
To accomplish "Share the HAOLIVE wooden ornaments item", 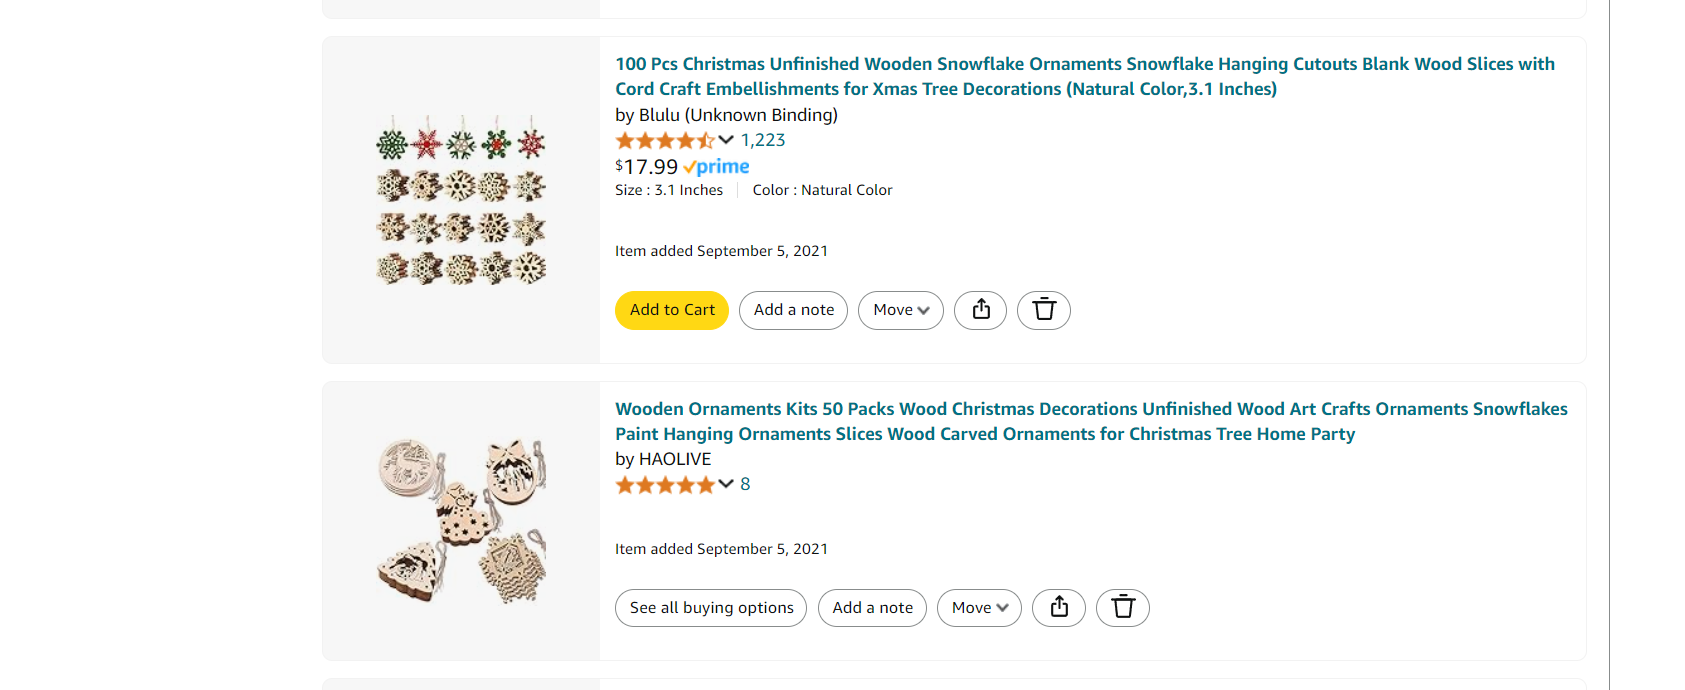I will (1060, 608).
